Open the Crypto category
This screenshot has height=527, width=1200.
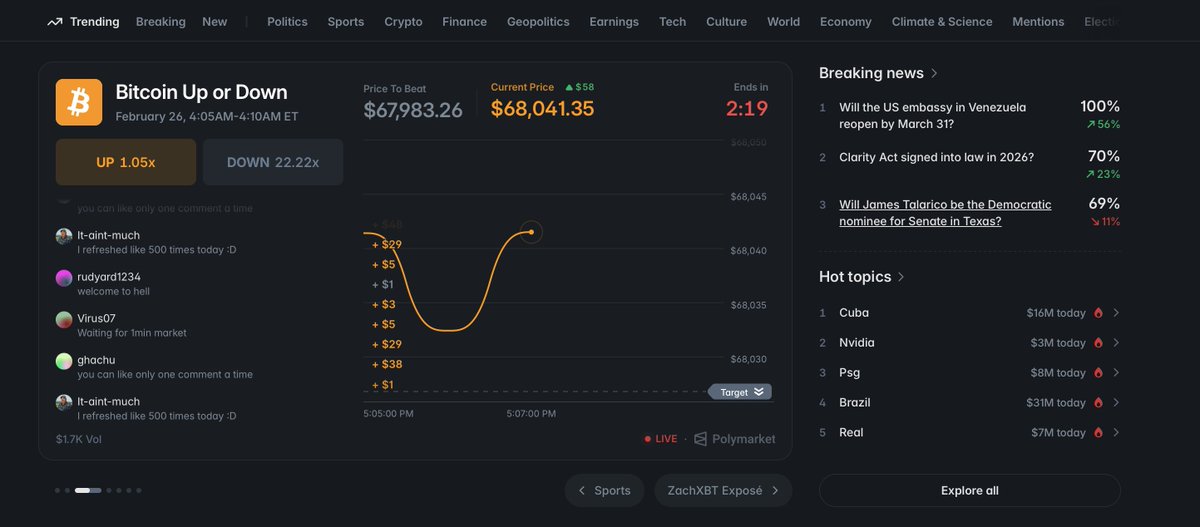coord(403,22)
